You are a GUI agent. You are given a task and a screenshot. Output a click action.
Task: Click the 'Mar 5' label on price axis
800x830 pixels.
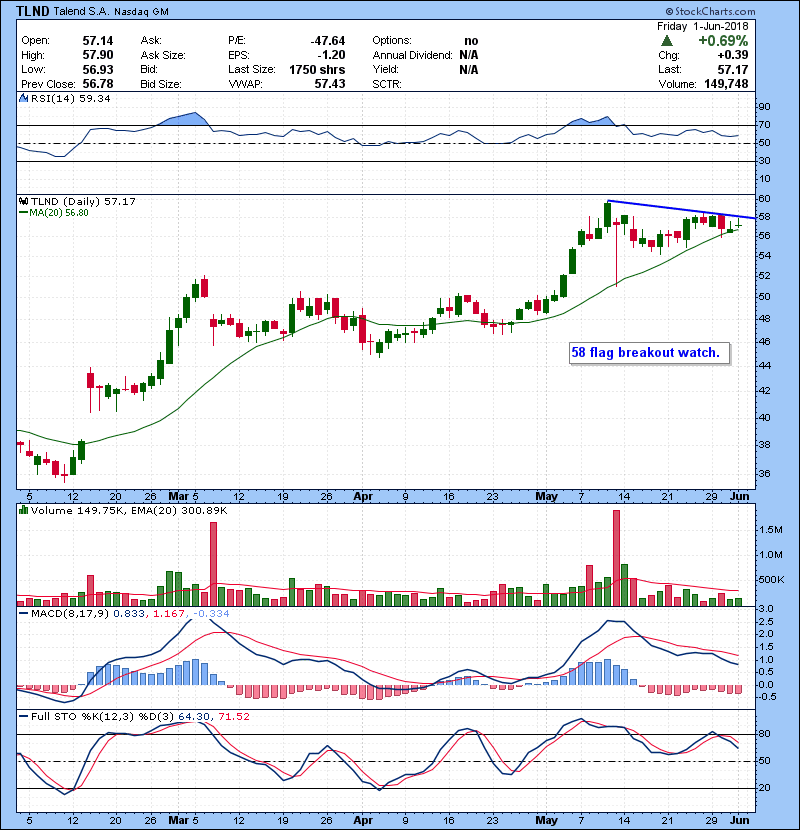coord(183,497)
